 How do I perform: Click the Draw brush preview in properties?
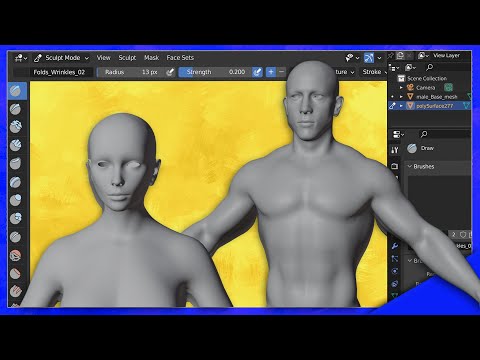[x=412, y=148]
